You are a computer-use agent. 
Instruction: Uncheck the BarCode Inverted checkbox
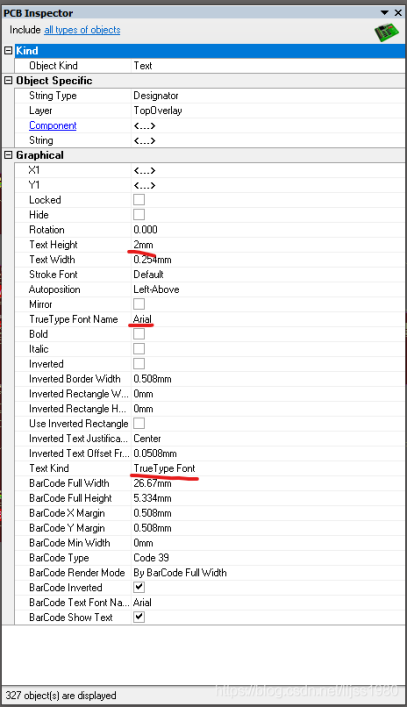139,587
